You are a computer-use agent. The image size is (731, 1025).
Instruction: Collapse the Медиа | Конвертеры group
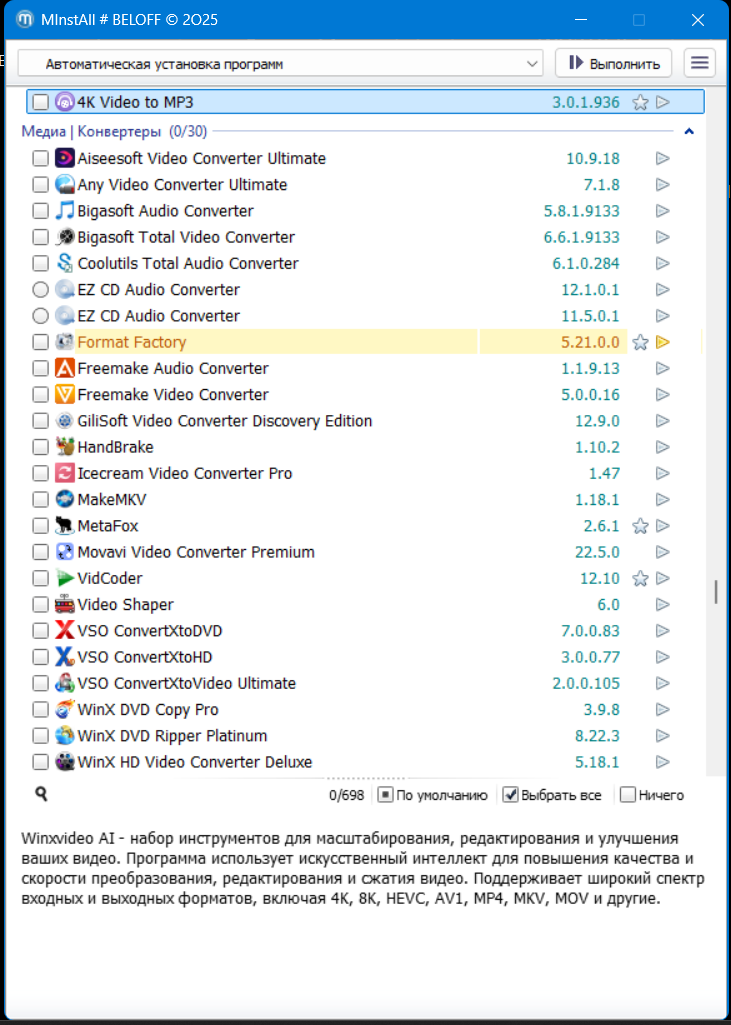click(x=688, y=131)
